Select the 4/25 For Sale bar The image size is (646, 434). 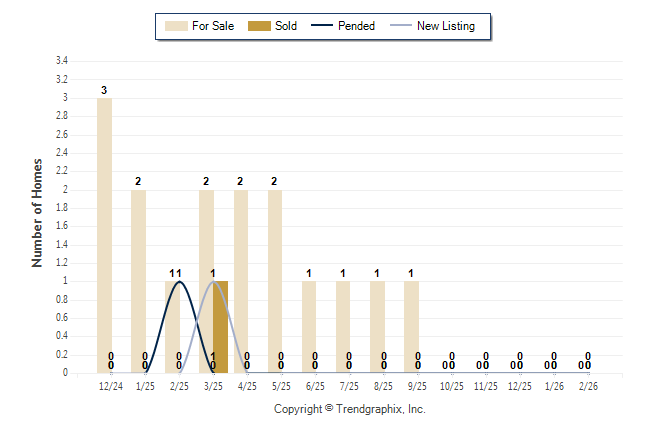(241, 281)
